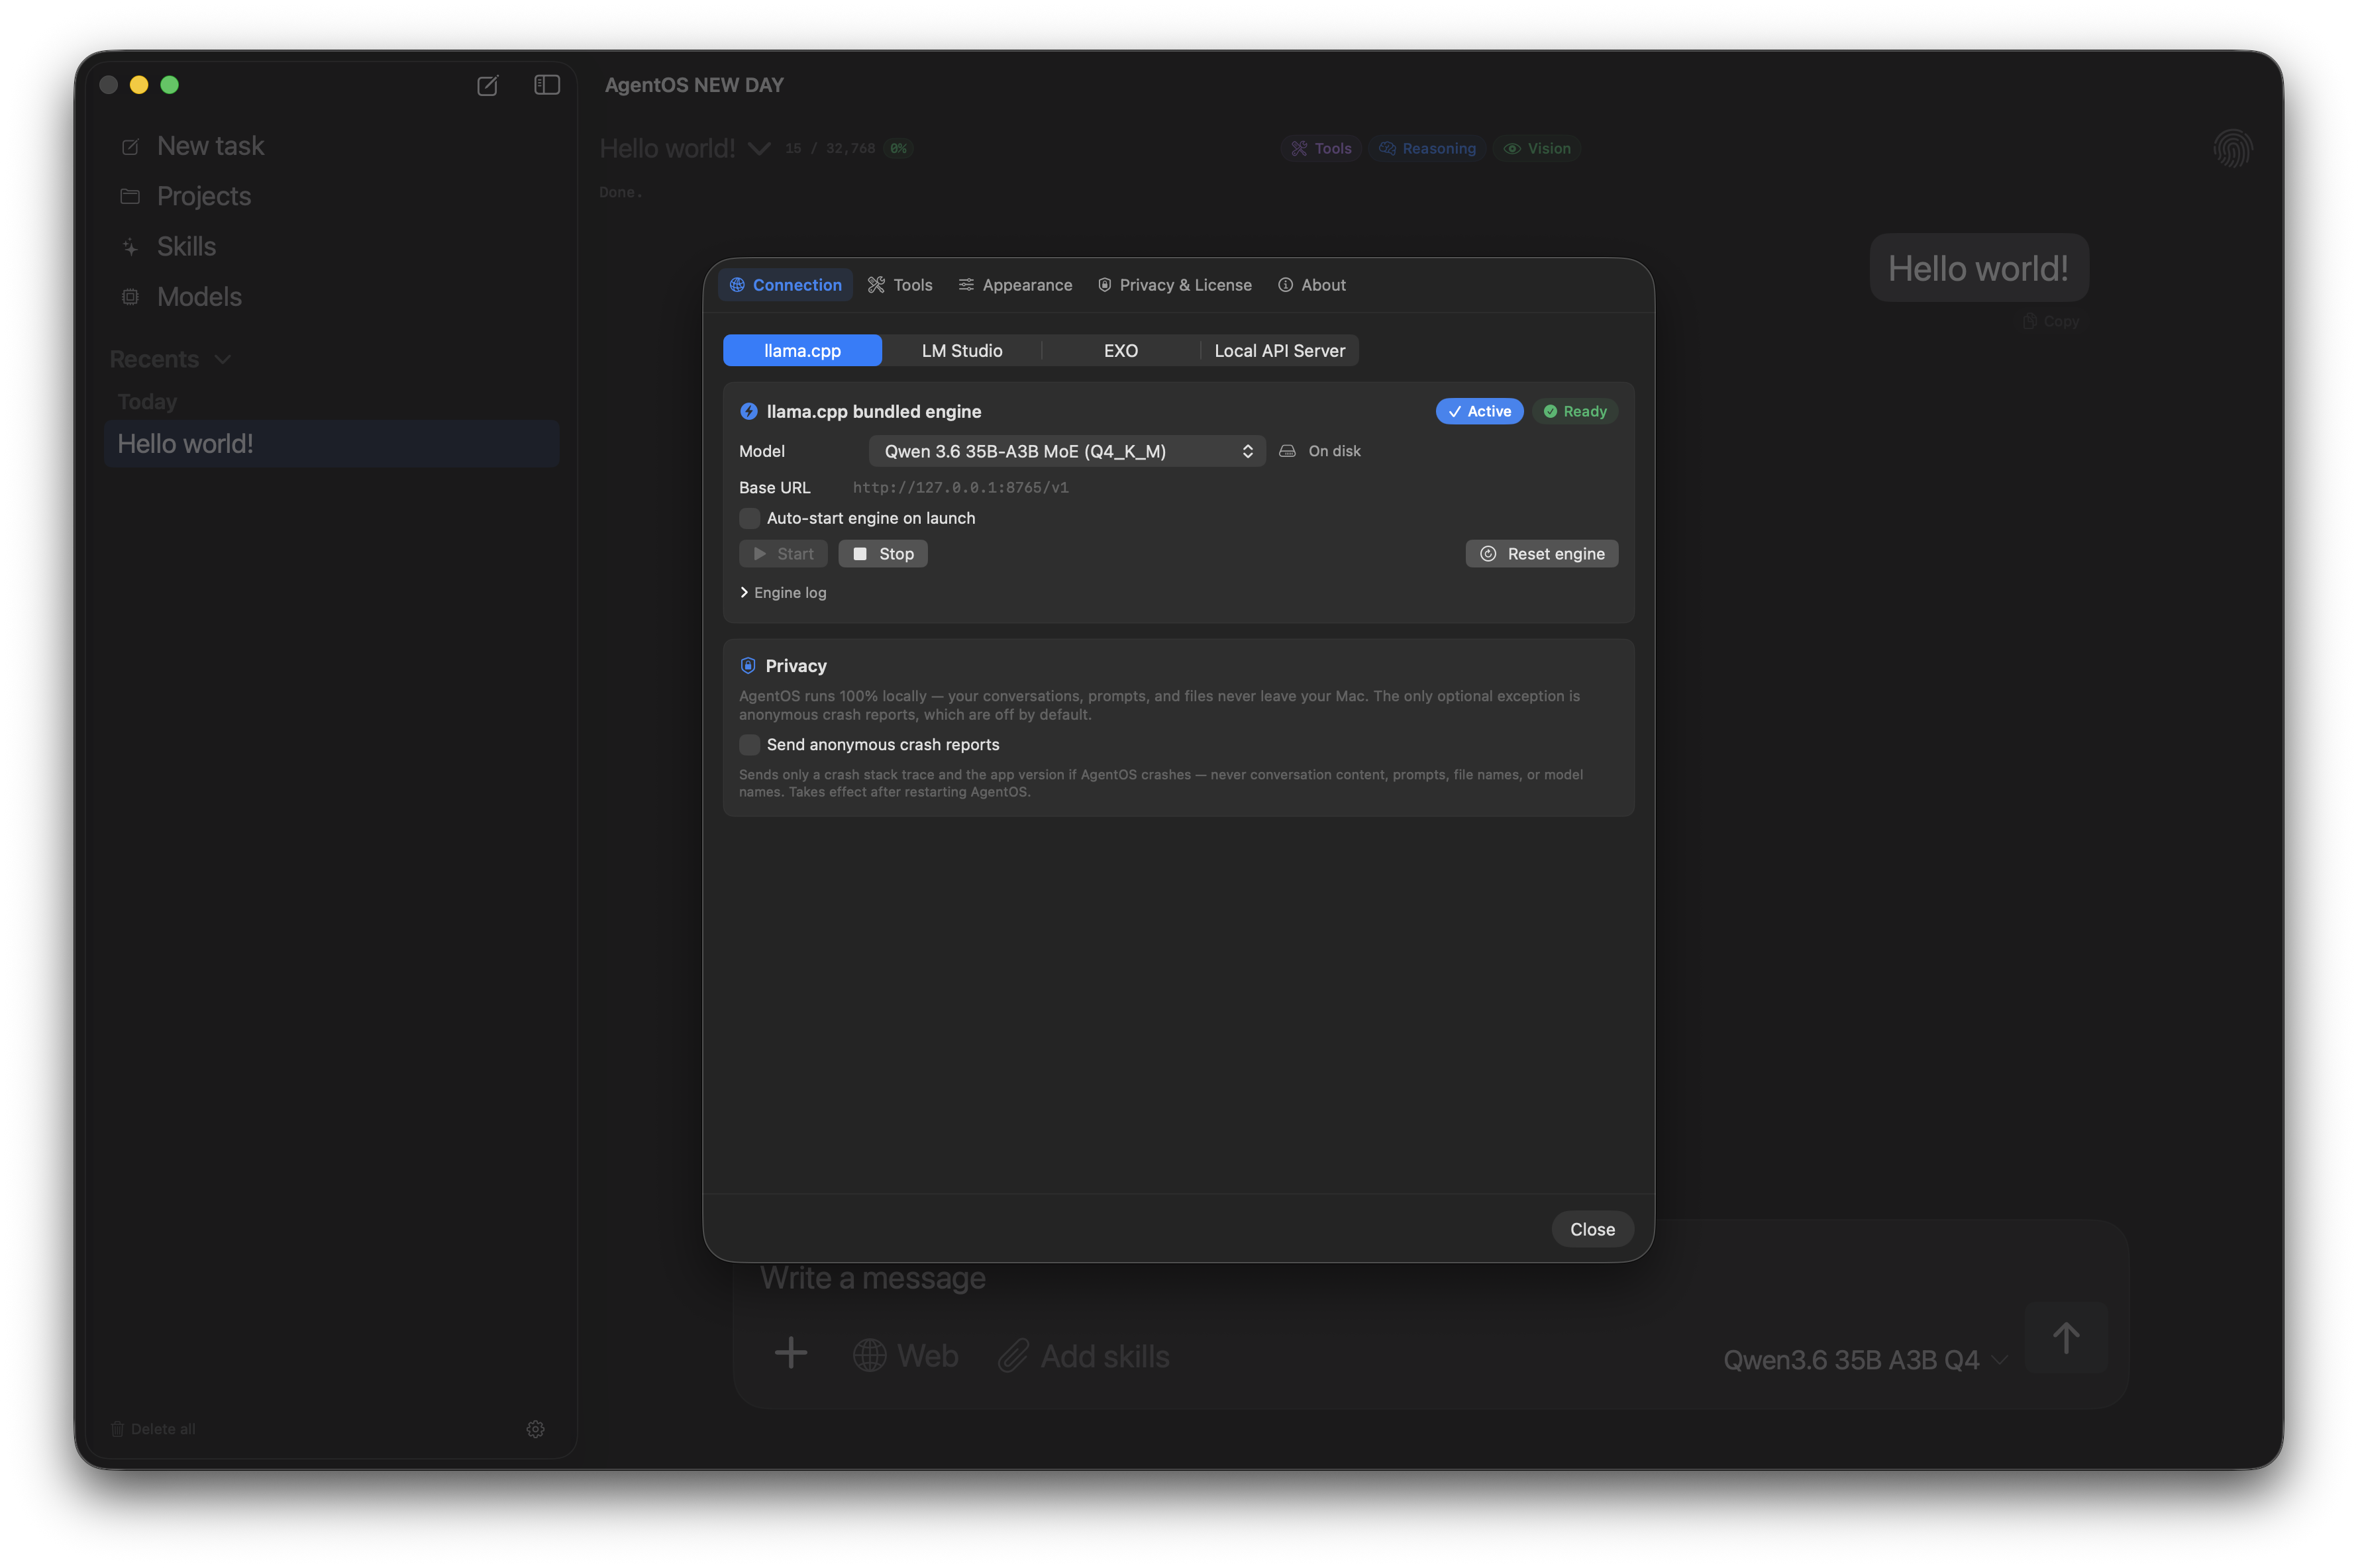The image size is (2358, 1568).
Task: Select the llama.cpp engine segment
Action: pos(802,351)
